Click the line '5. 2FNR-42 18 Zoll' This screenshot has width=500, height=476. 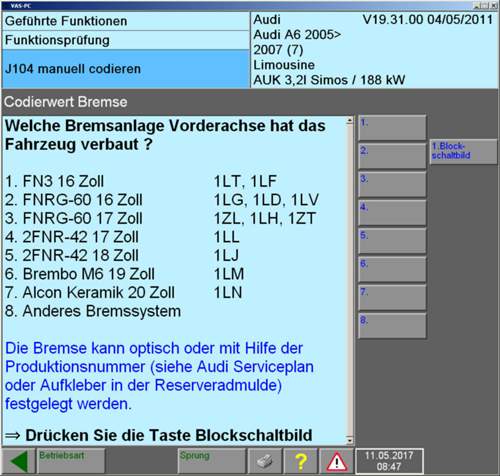point(72,255)
